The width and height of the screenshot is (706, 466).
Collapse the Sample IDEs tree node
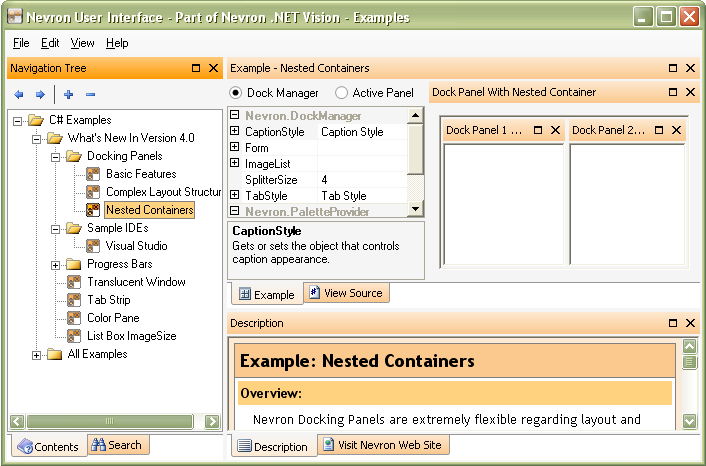[x=55, y=229]
